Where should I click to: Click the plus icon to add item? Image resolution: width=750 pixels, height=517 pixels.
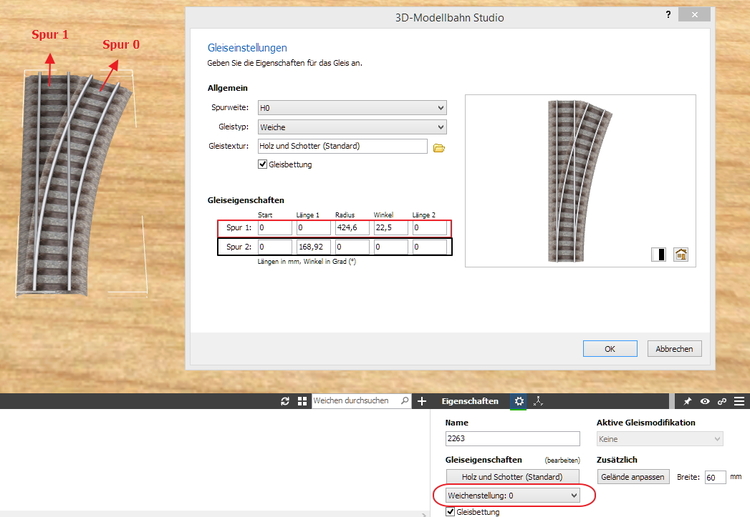pos(422,401)
